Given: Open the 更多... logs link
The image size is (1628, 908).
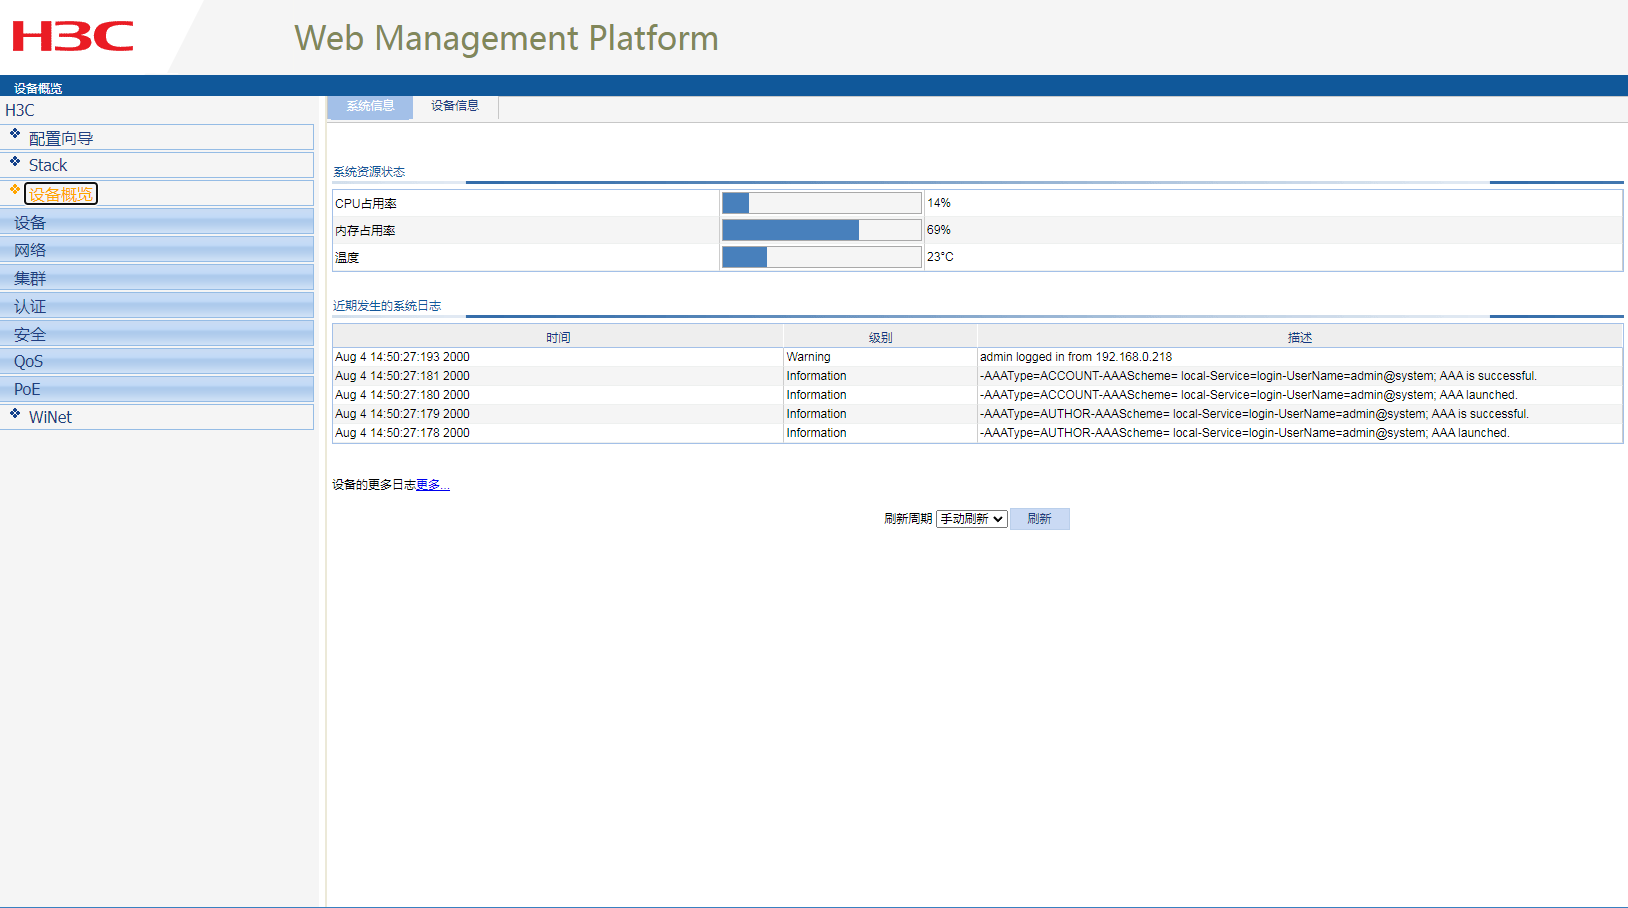Looking at the screenshot, I should tap(432, 485).
